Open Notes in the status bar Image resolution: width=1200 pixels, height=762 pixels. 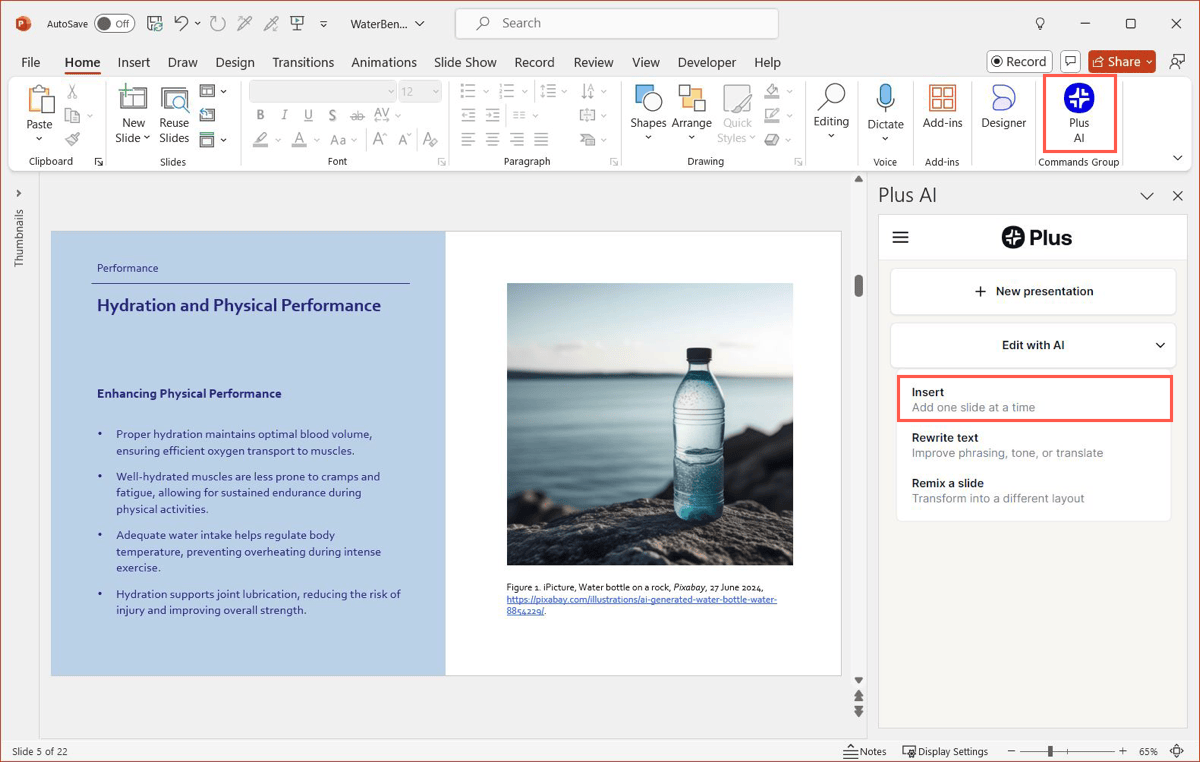click(866, 751)
